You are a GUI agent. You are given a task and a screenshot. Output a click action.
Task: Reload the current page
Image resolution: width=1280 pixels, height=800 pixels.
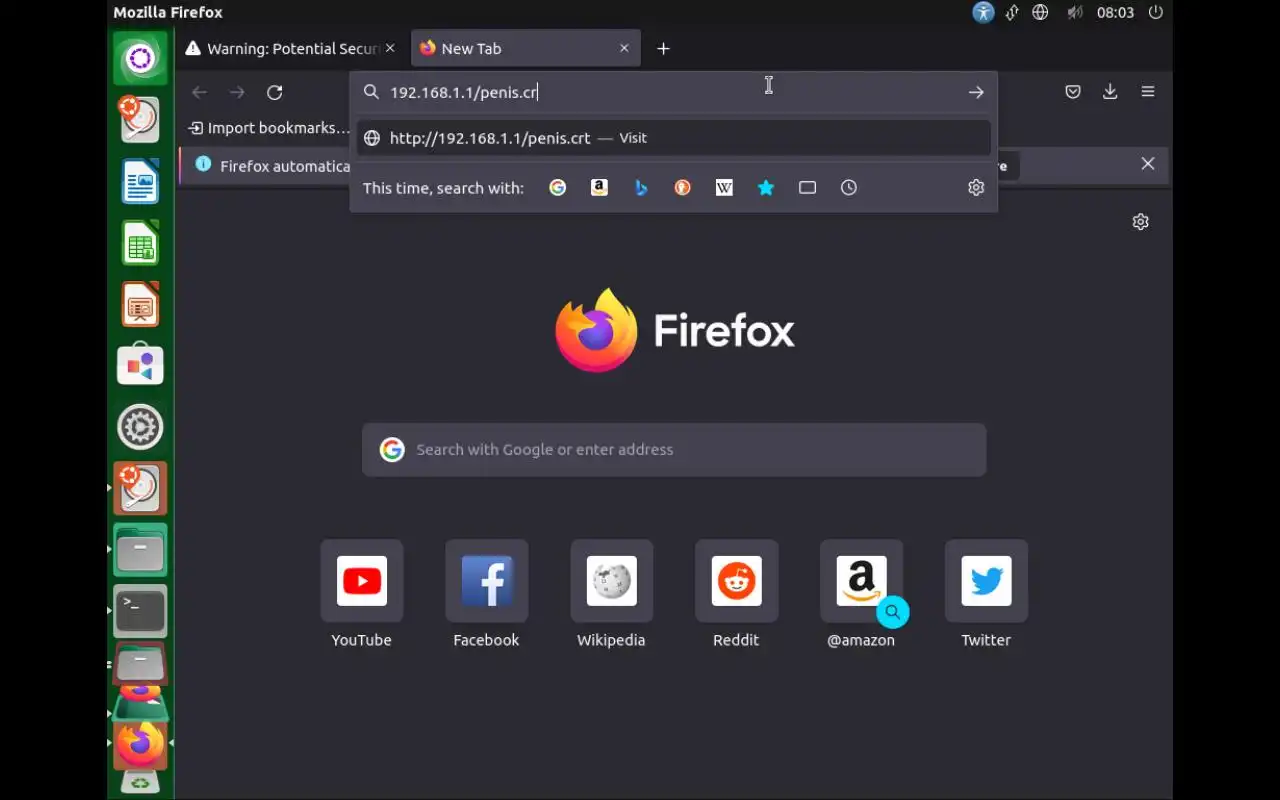coord(275,92)
